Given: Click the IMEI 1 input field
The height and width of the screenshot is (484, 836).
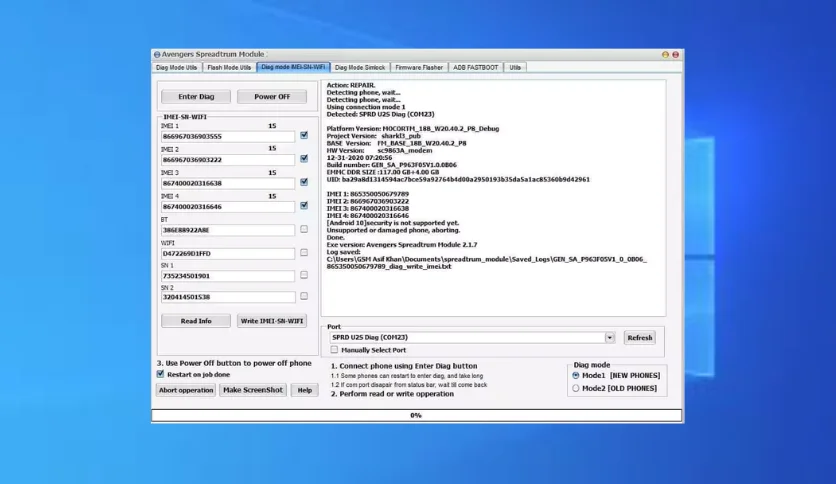Looking at the screenshot, I should pyautogui.click(x=228, y=136).
